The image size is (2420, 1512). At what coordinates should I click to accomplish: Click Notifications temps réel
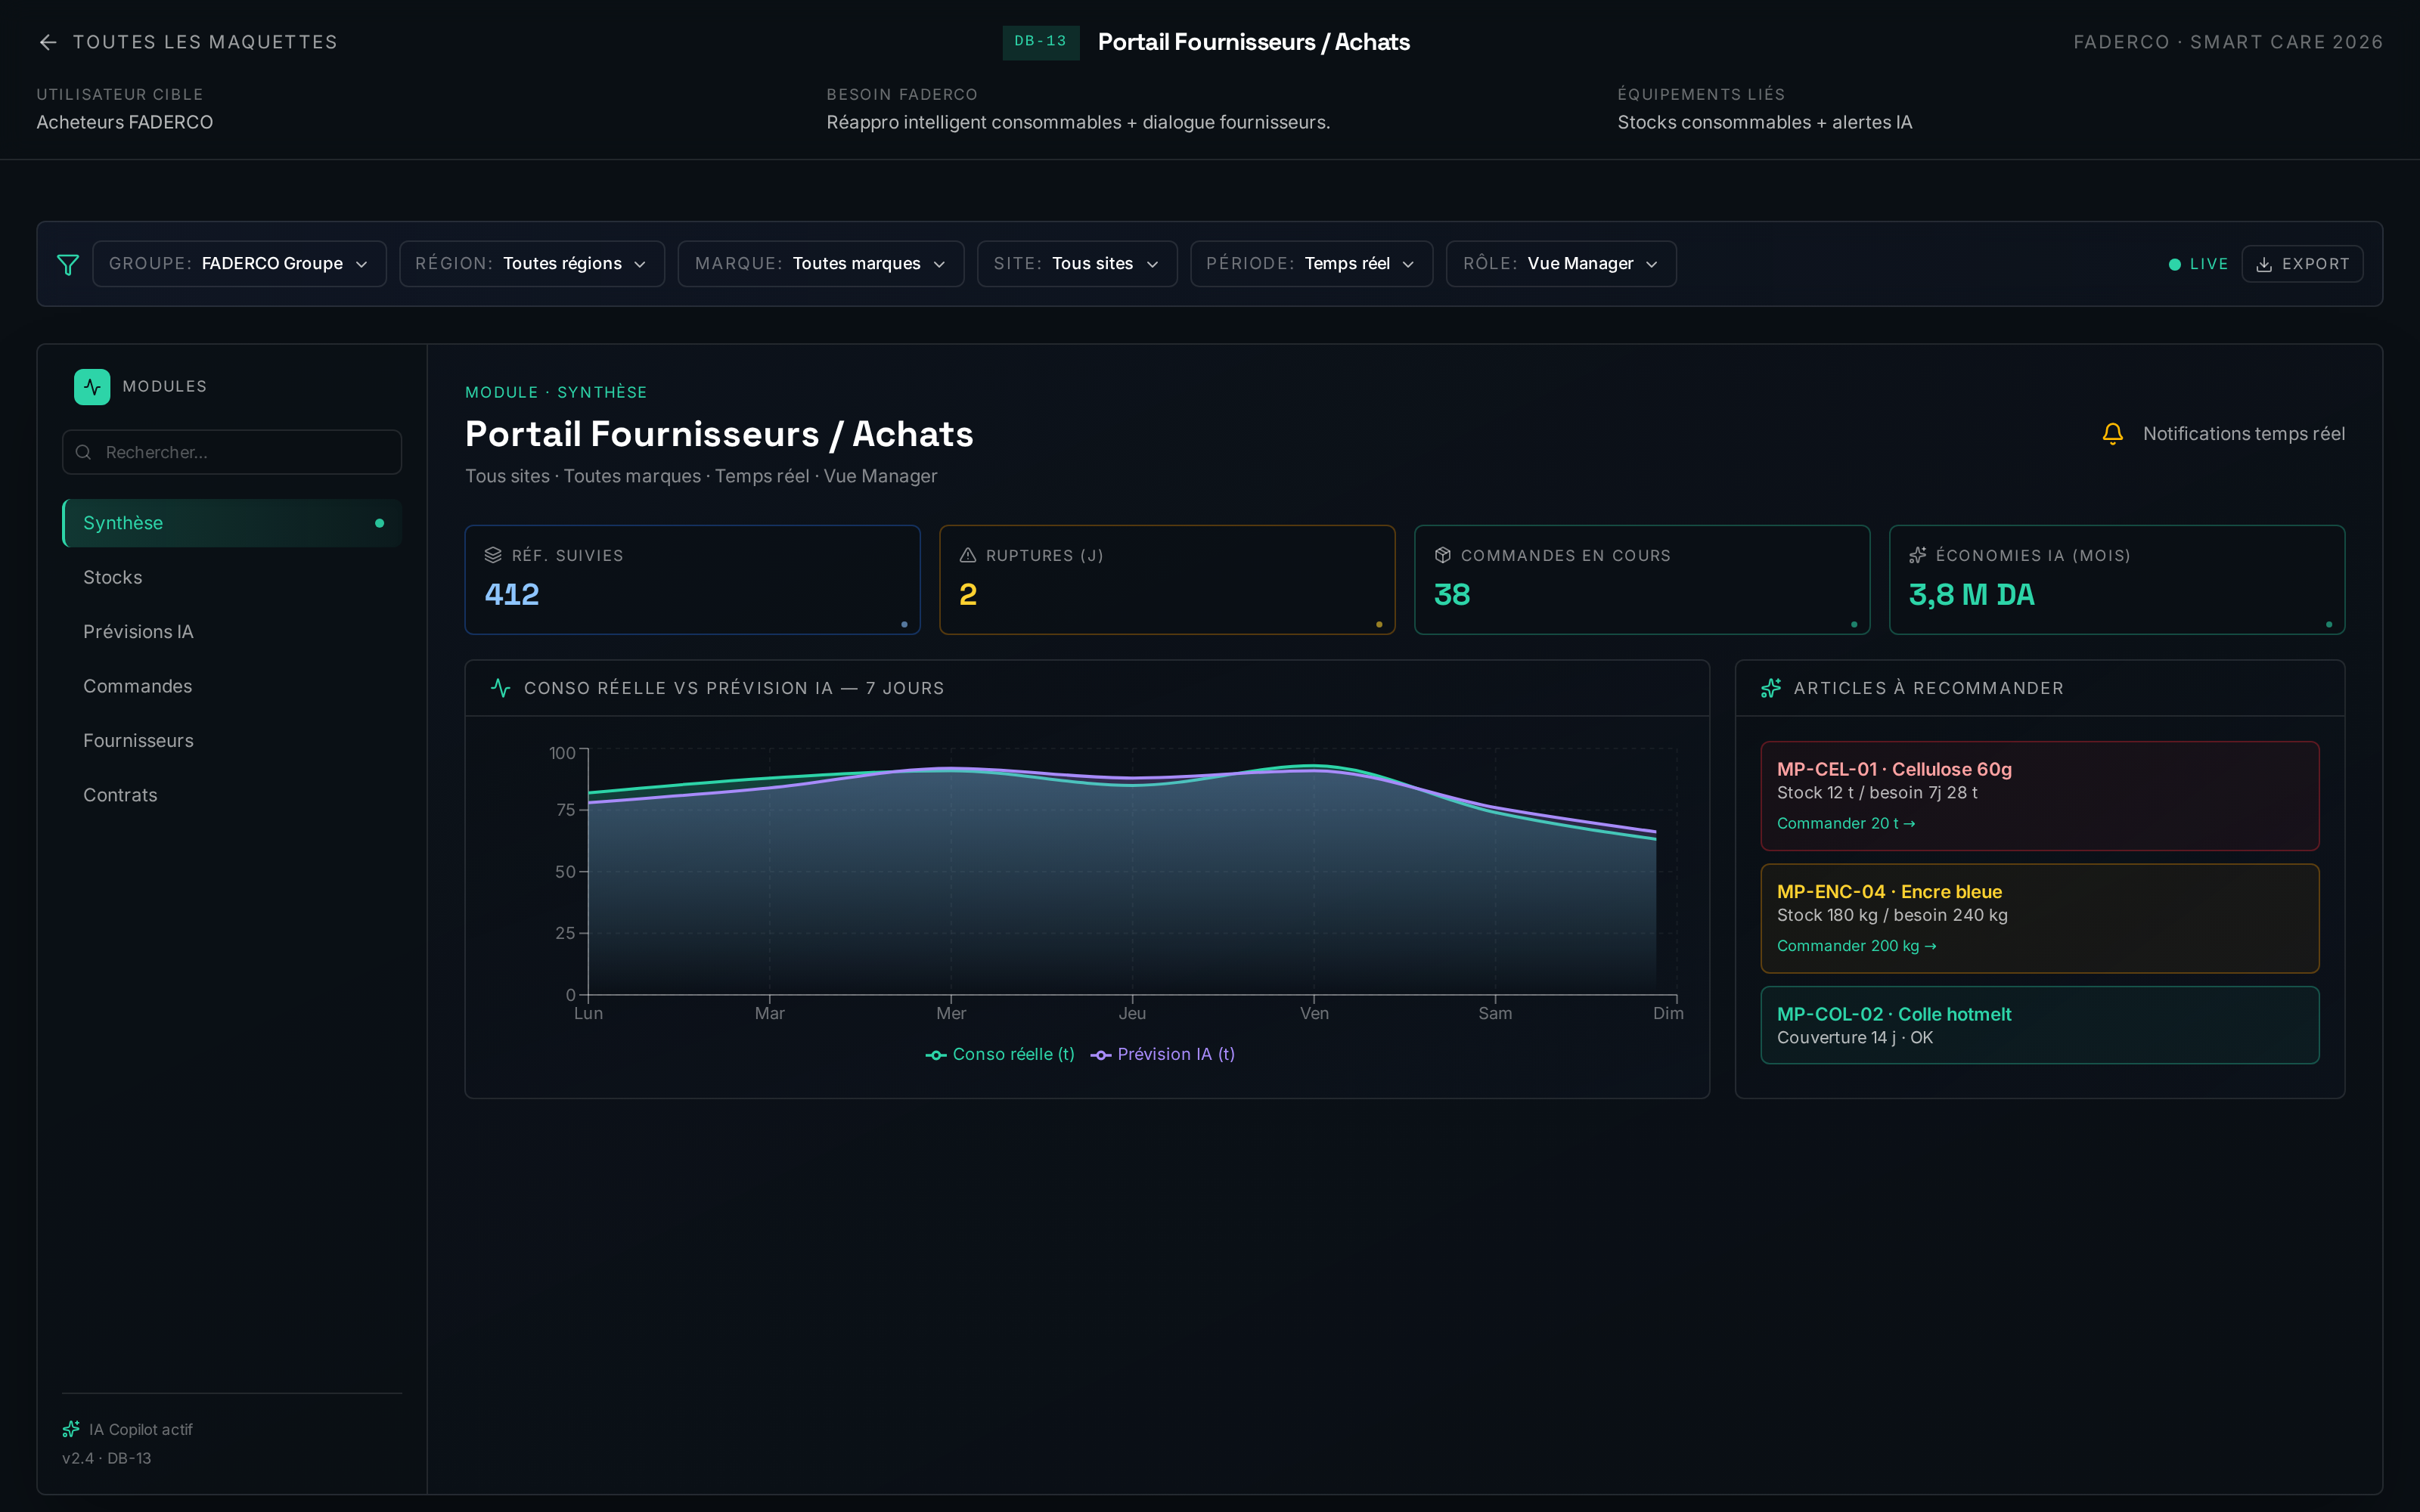tap(2243, 434)
